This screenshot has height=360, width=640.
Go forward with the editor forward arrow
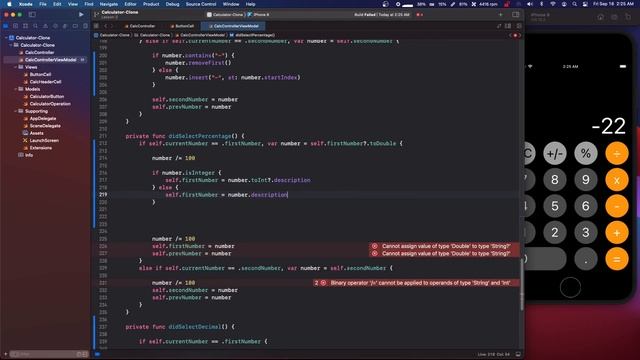(x=112, y=26)
